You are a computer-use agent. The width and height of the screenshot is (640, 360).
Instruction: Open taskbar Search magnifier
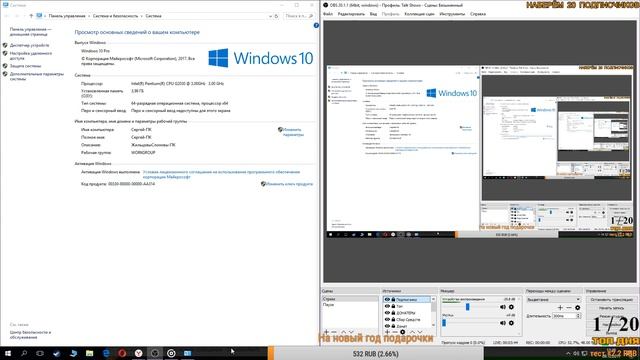pyautogui.click(x=24, y=353)
